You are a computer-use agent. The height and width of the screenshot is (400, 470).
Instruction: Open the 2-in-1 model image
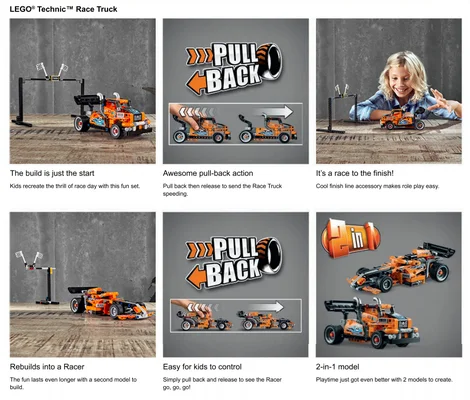[389, 285]
